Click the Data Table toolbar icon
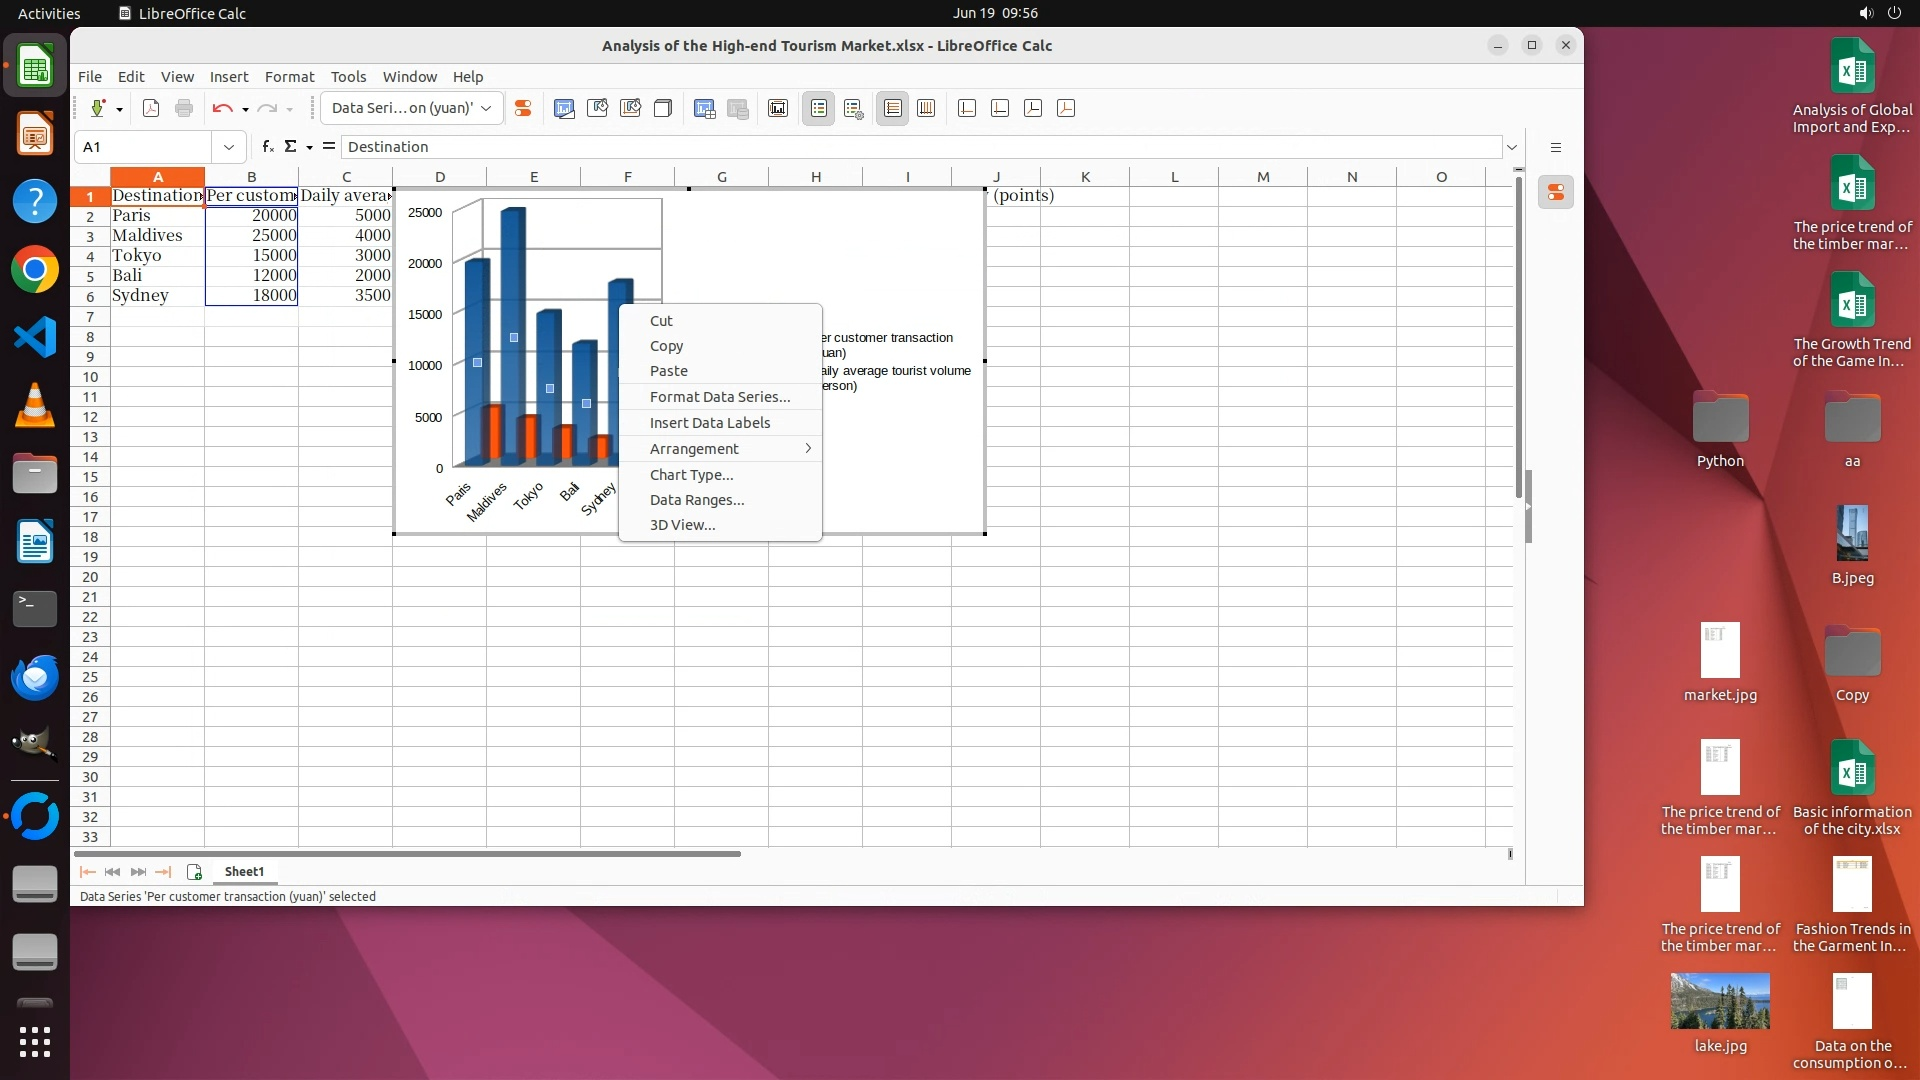Image resolution: width=1920 pixels, height=1080 pixels. point(738,108)
